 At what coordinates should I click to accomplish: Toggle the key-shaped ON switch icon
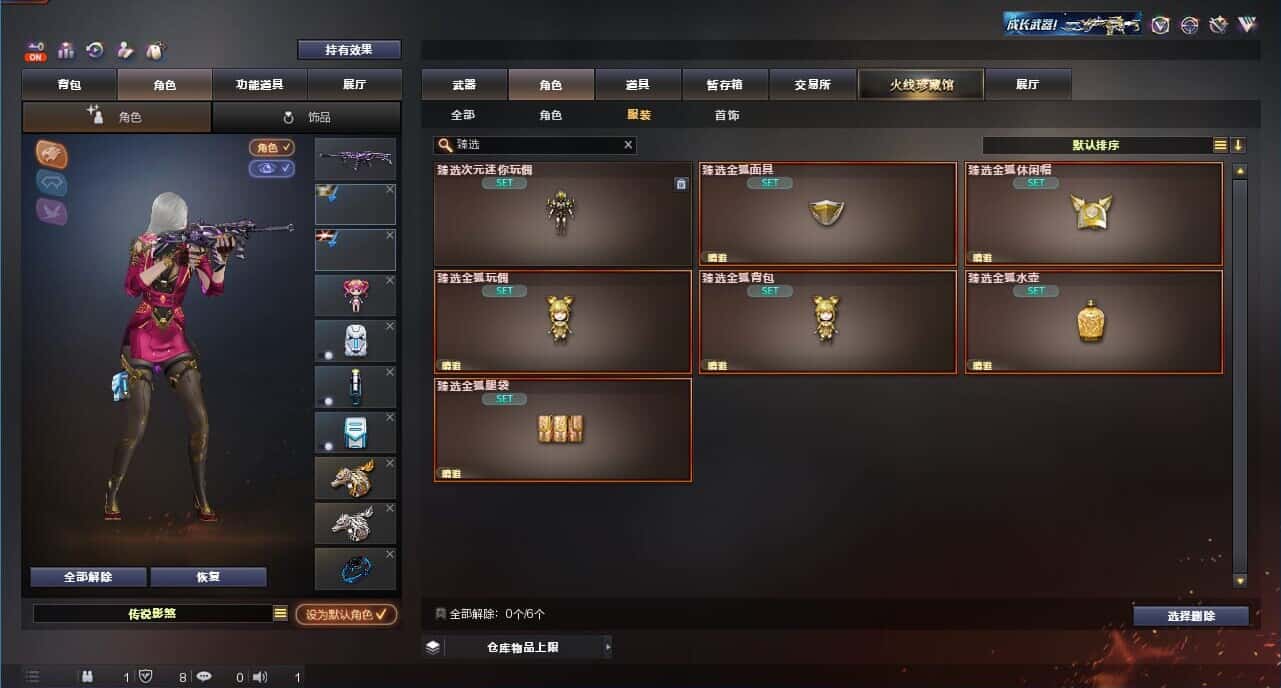[36, 51]
